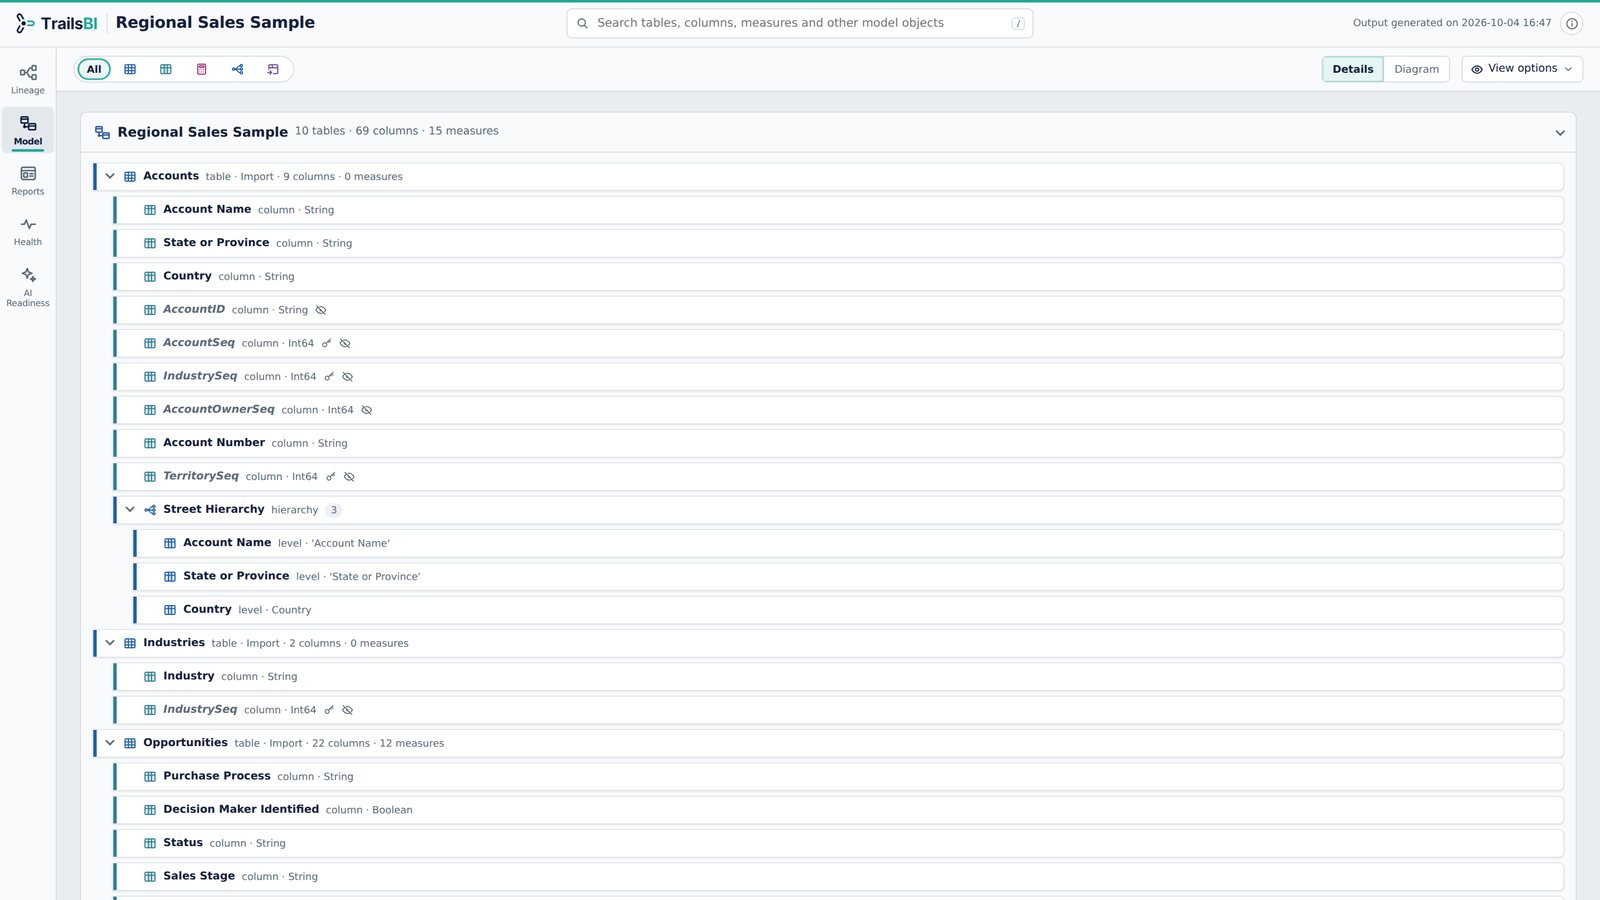This screenshot has height=900, width=1600.
Task: Open the View options dropdown
Action: (x=1522, y=69)
